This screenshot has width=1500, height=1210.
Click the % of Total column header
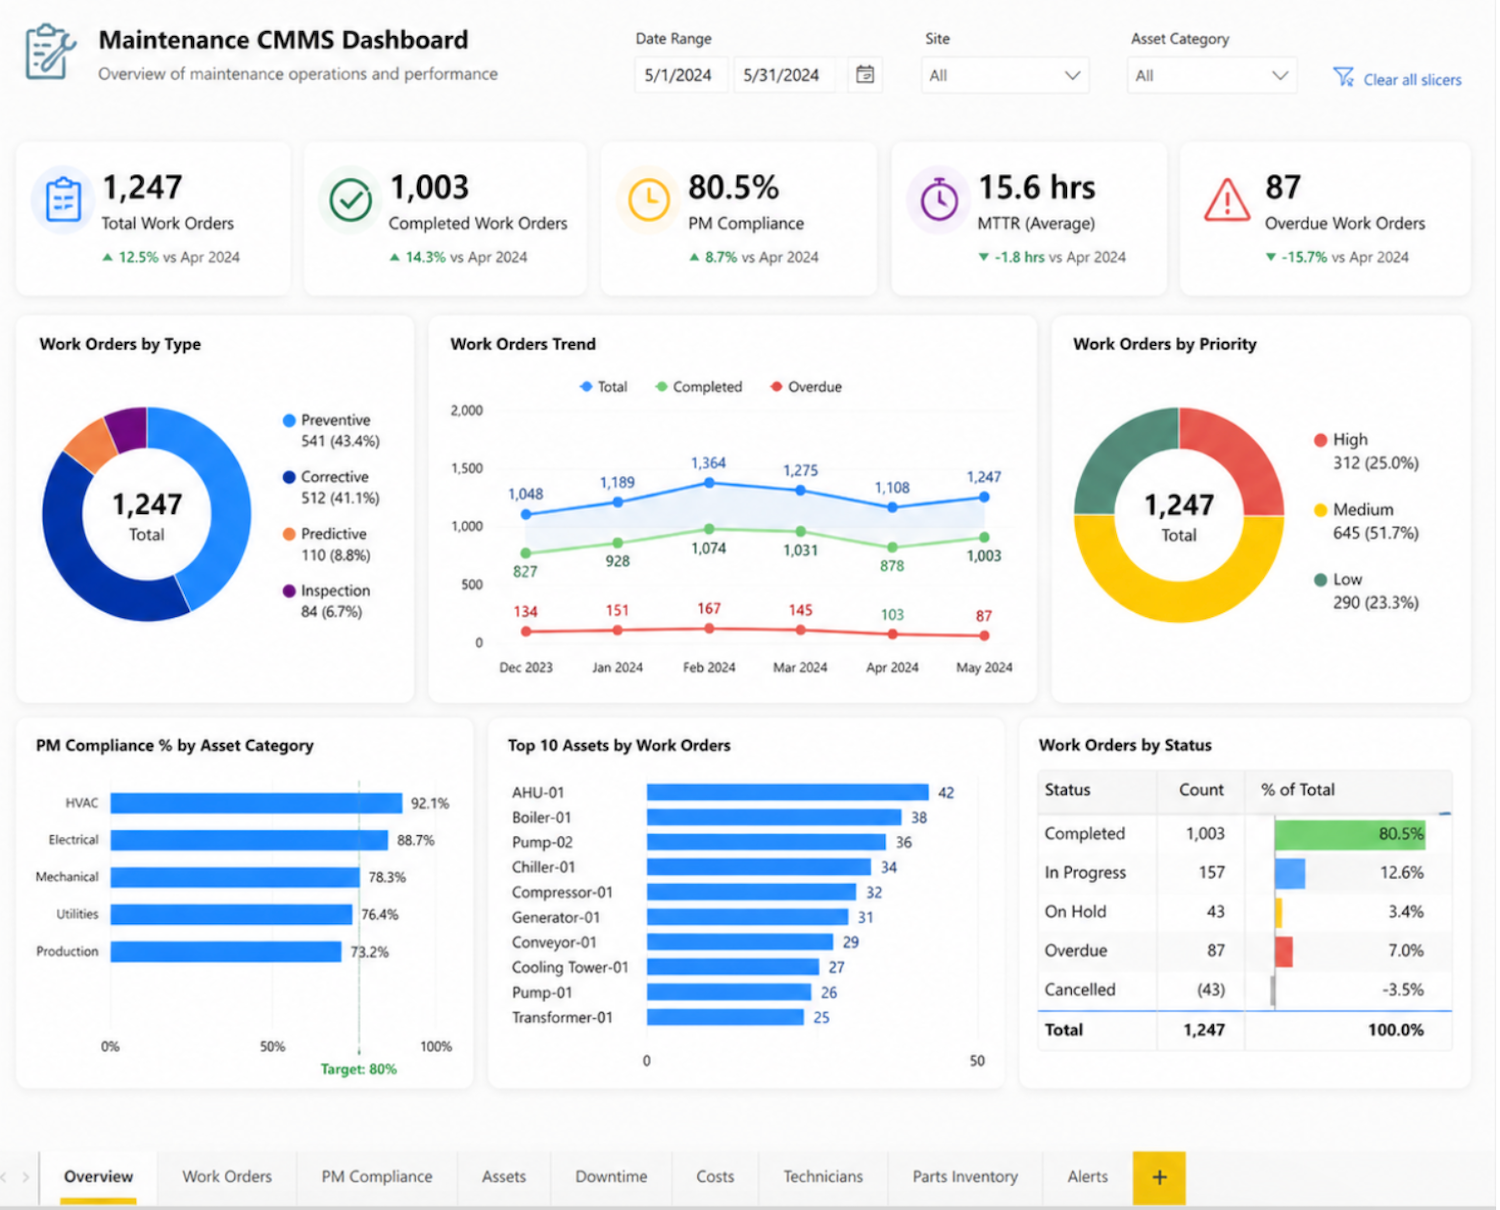tap(1298, 790)
